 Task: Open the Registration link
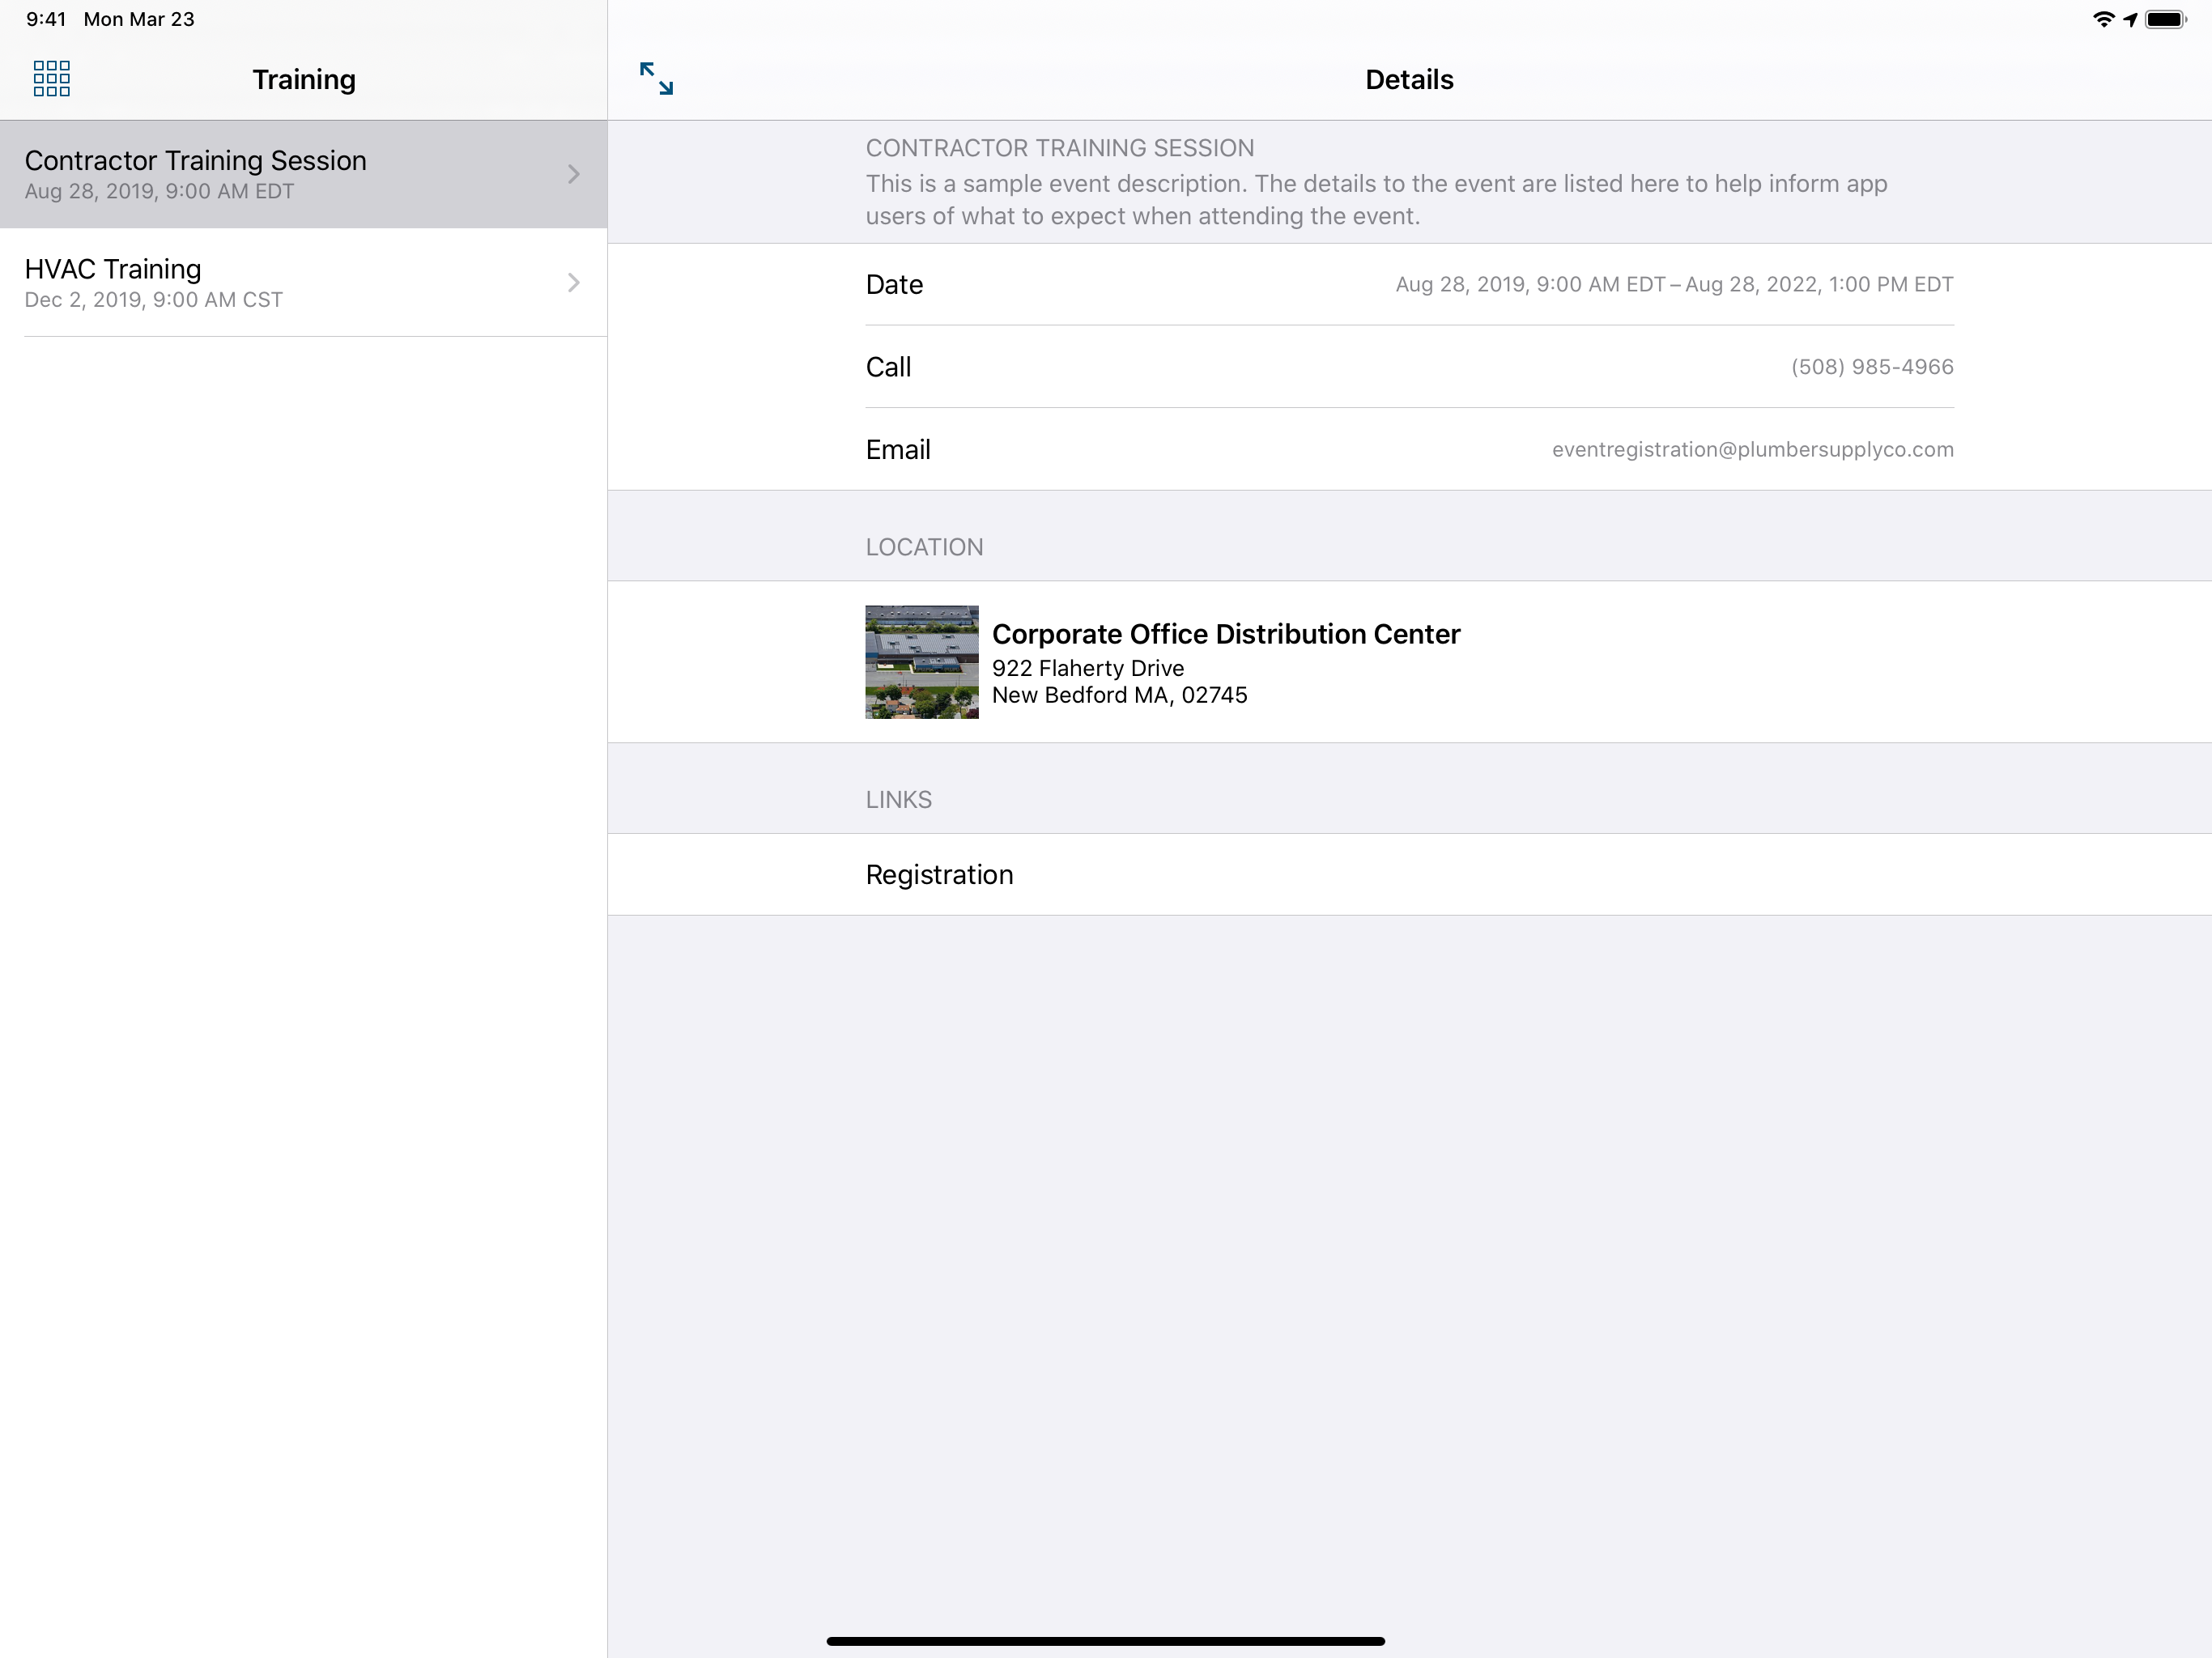coord(1409,875)
